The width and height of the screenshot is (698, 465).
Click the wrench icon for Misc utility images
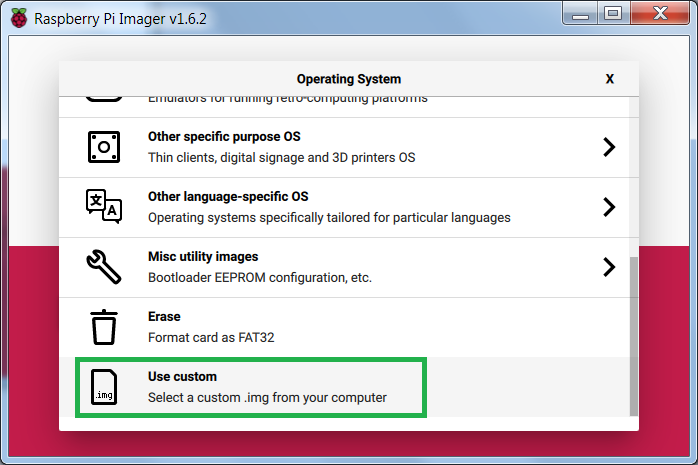coord(104,267)
